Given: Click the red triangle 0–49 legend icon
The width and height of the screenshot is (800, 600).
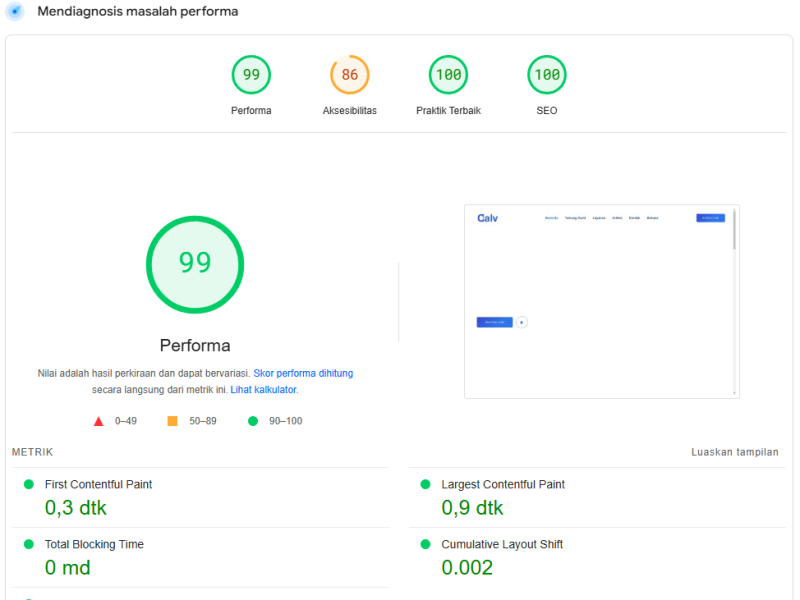Looking at the screenshot, I should [x=98, y=421].
